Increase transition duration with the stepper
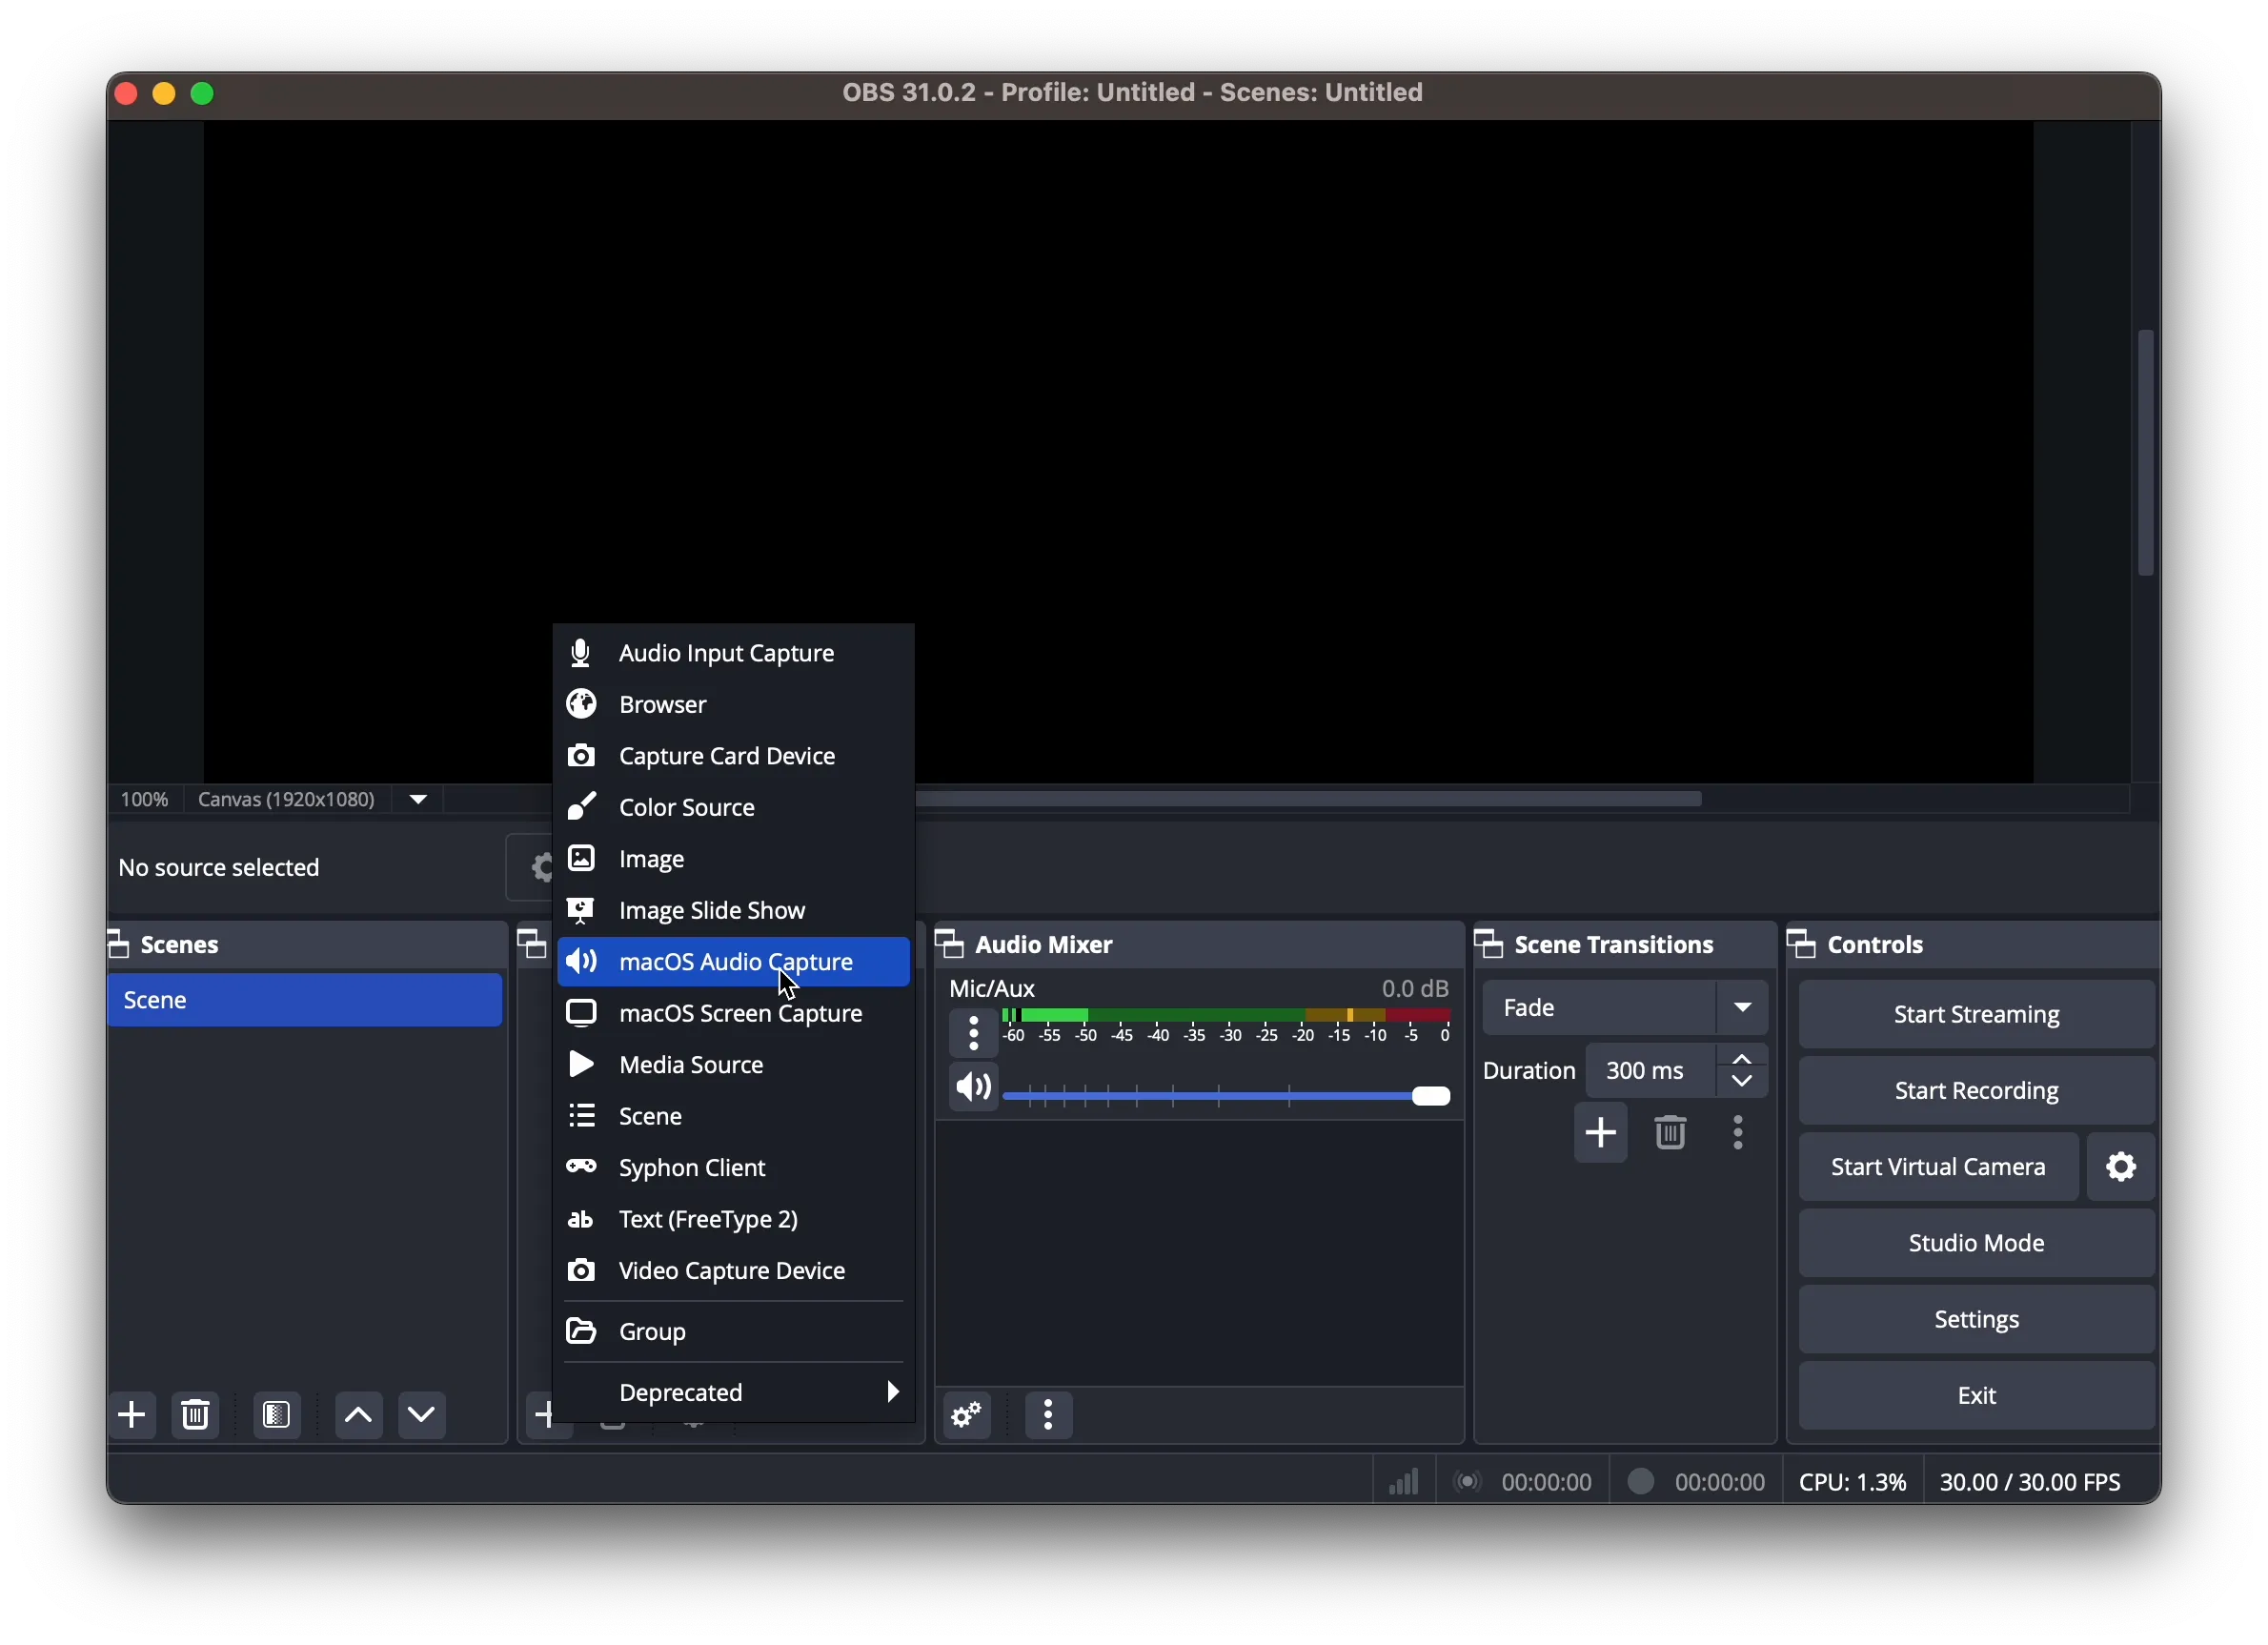This screenshot has height=1645, width=2268. (1742, 1059)
